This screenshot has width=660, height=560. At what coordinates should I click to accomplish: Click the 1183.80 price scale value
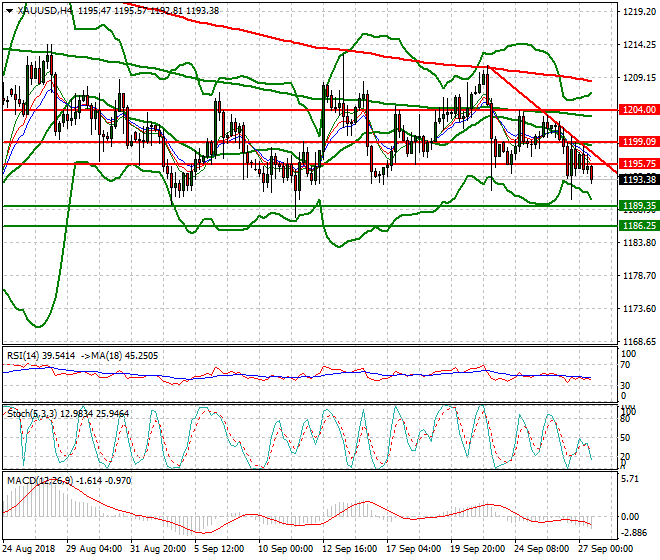coord(639,243)
